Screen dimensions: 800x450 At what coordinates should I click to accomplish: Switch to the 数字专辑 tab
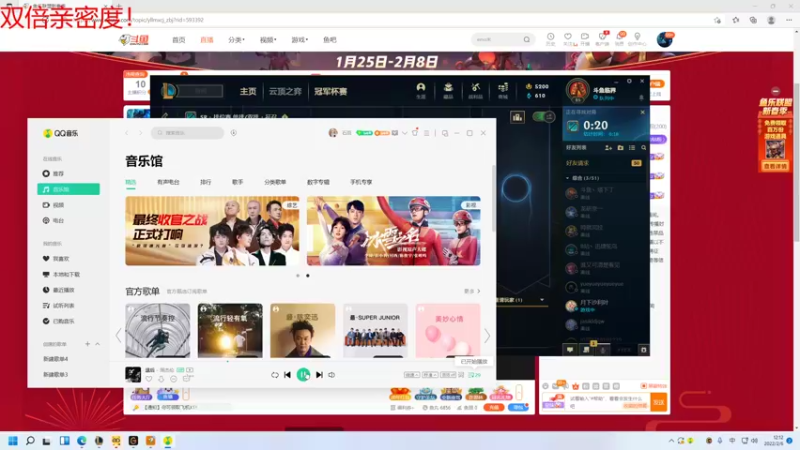pos(318,182)
